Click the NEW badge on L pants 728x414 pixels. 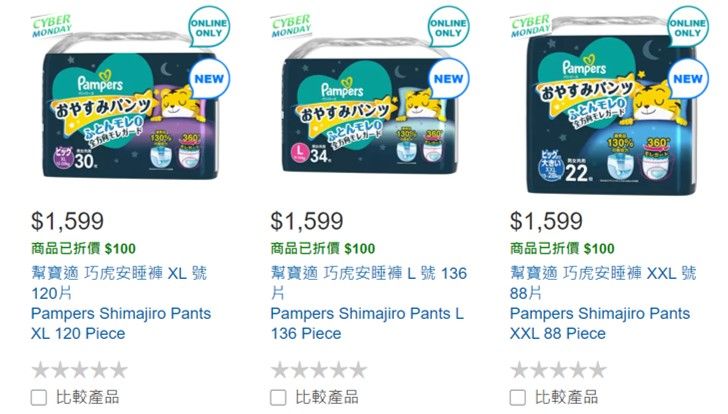448,79
